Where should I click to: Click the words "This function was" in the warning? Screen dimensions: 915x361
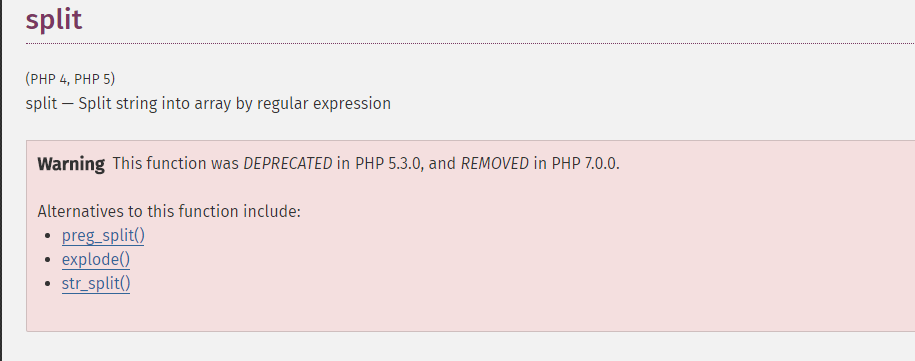point(176,164)
